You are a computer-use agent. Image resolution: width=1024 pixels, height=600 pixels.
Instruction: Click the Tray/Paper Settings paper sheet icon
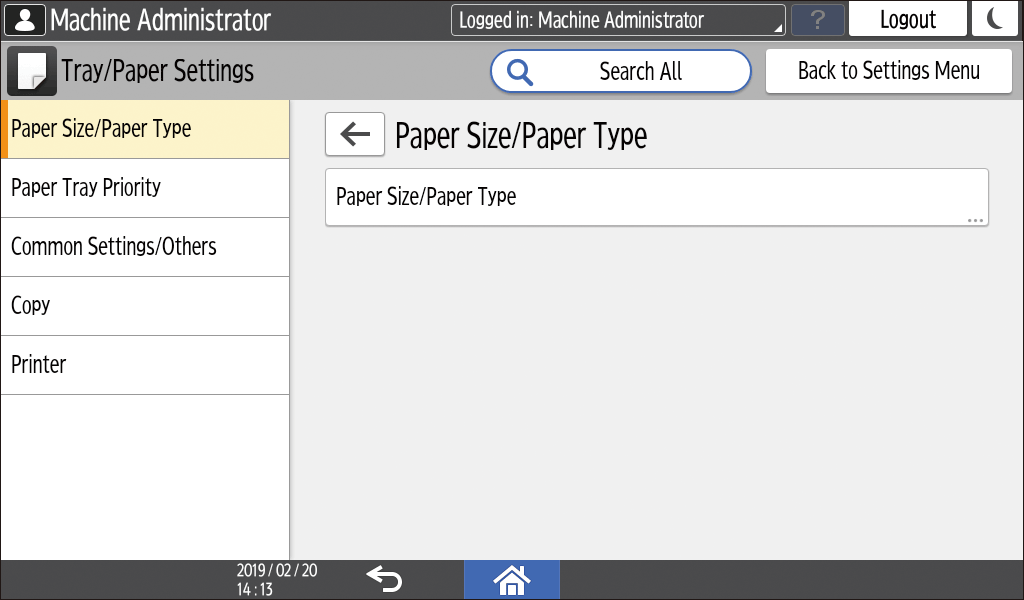coord(32,71)
